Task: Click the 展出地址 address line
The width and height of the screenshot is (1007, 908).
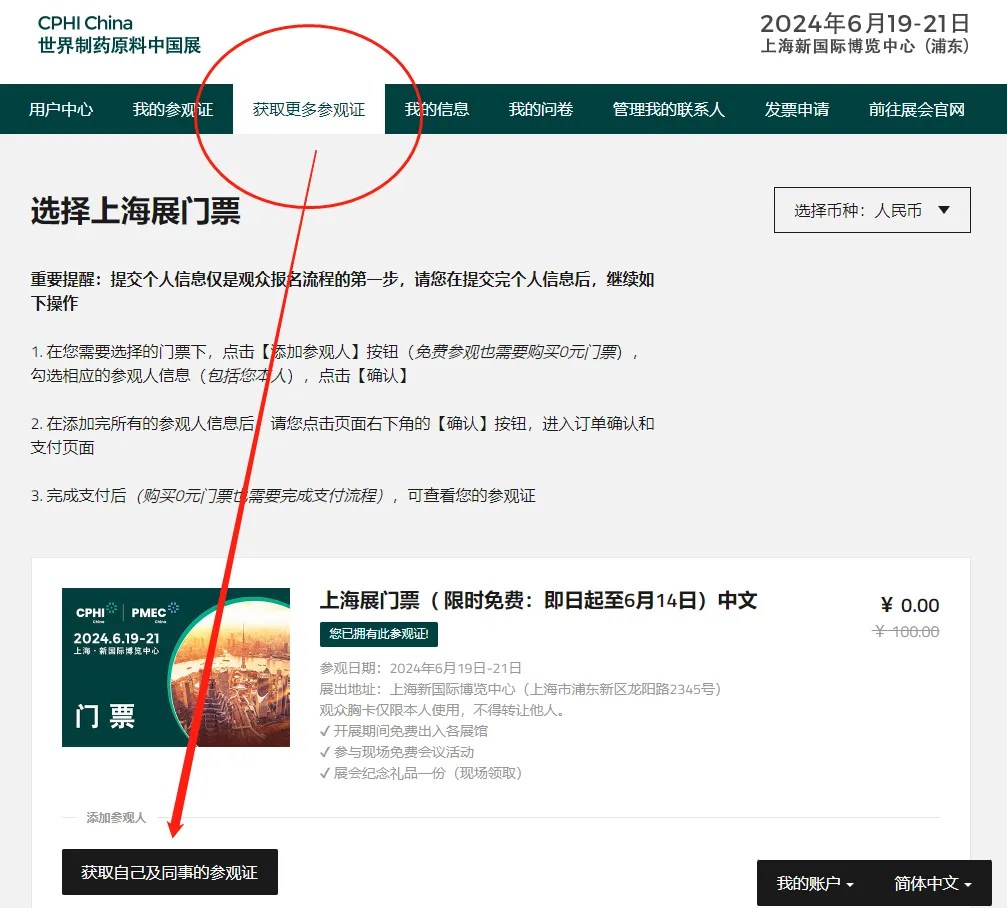Action: point(521,689)
